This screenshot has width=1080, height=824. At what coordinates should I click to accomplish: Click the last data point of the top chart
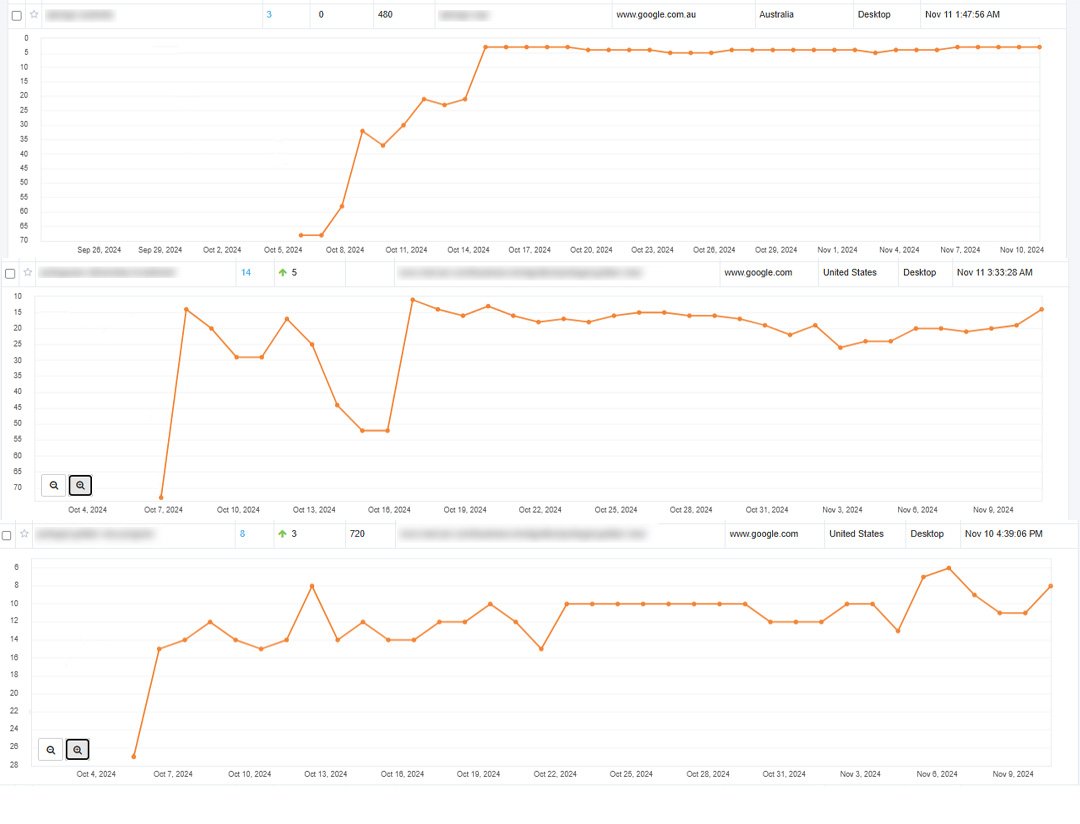[x=1039, y=47]
